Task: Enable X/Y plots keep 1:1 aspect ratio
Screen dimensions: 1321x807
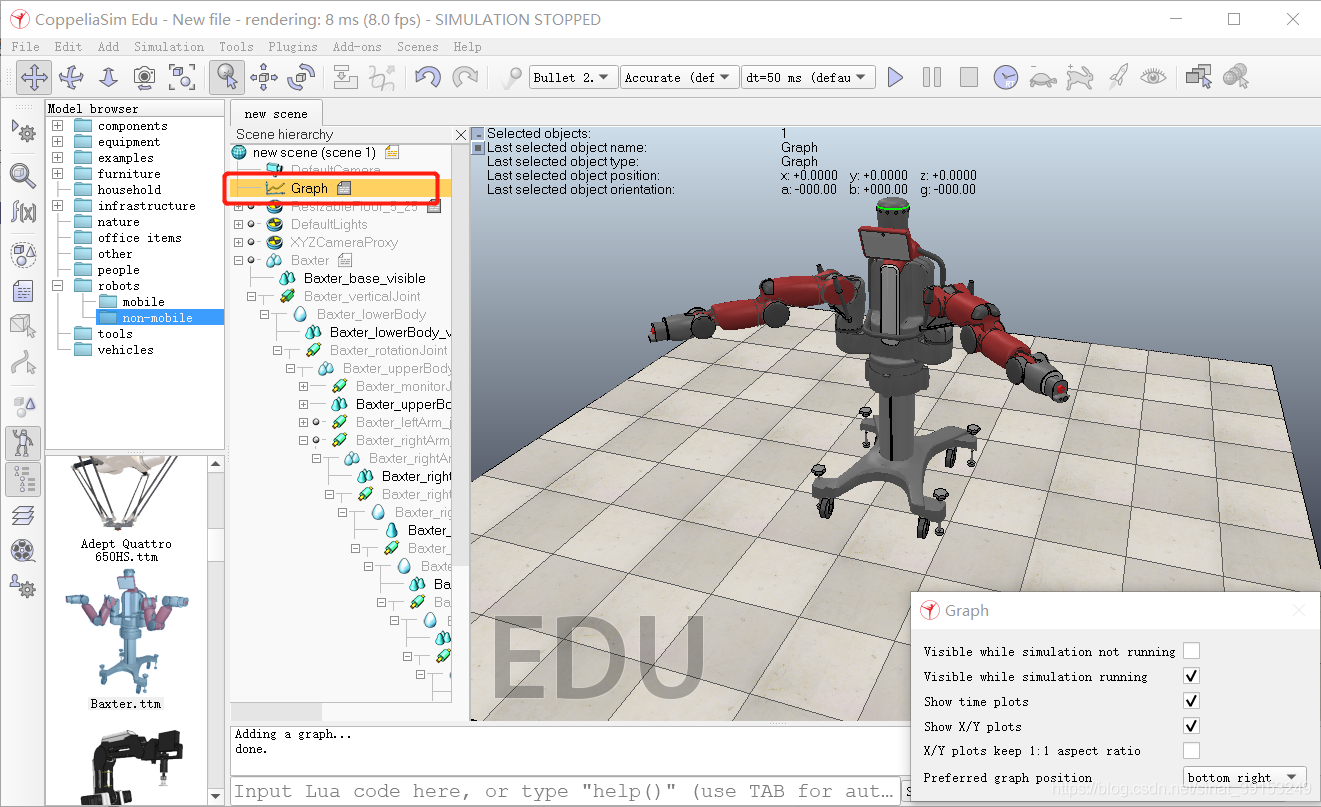Action: tap(1191, 750)
